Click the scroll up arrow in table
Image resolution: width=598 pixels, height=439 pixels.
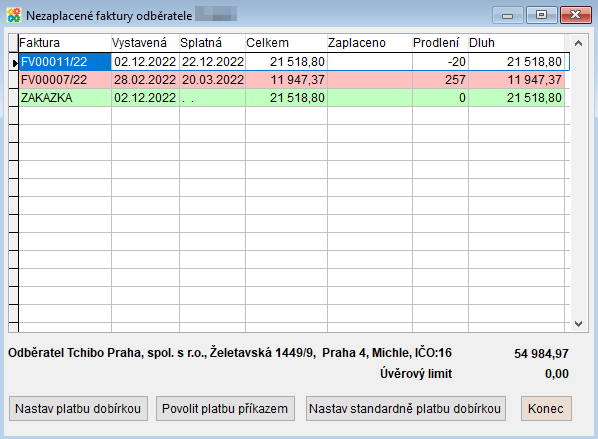[x=578, y=43]
